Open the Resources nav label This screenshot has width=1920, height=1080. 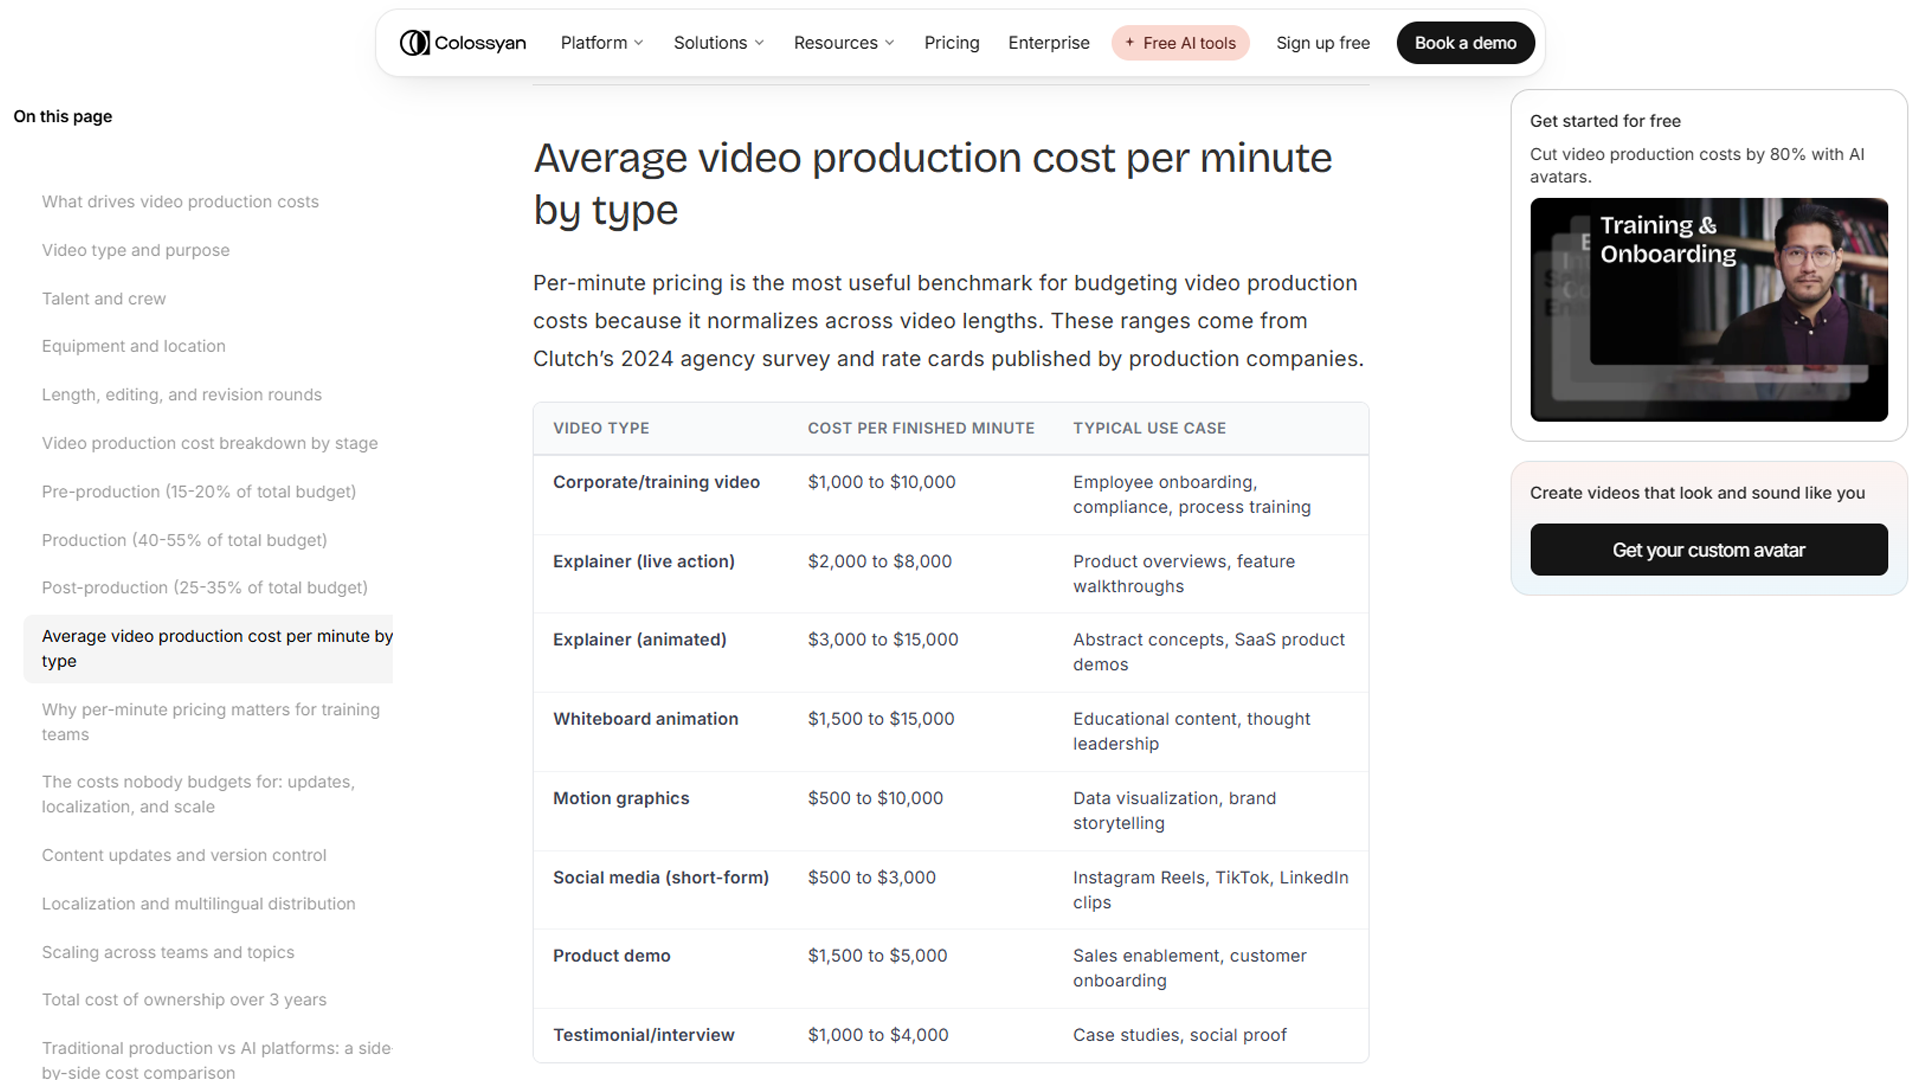pos(835,43)
